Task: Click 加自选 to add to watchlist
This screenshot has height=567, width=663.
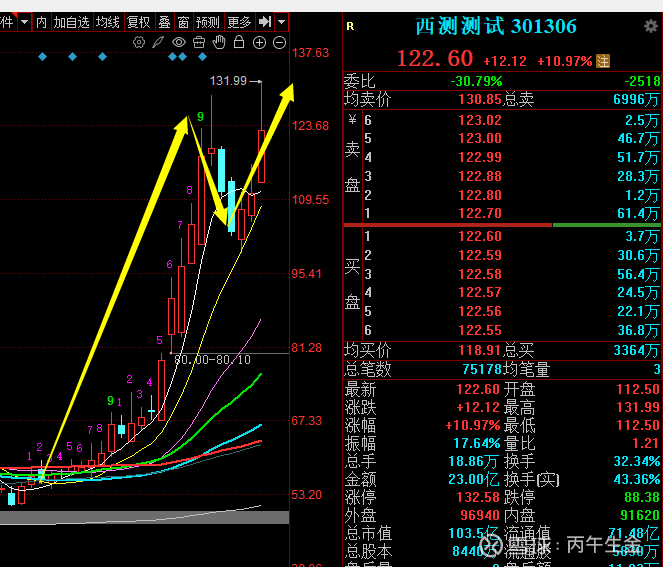Action: (71, 22)
